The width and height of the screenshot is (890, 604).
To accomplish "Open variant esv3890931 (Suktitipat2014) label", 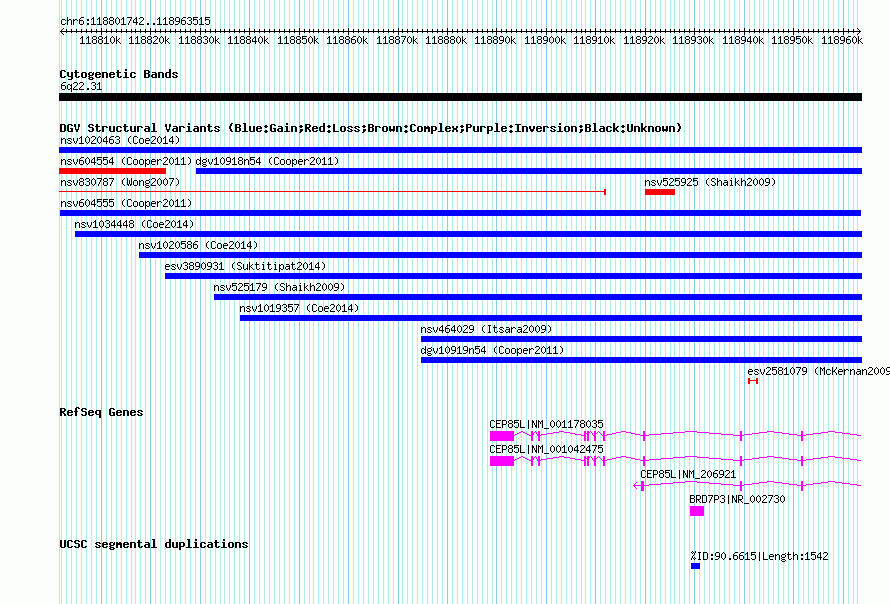I will [245, 266].
